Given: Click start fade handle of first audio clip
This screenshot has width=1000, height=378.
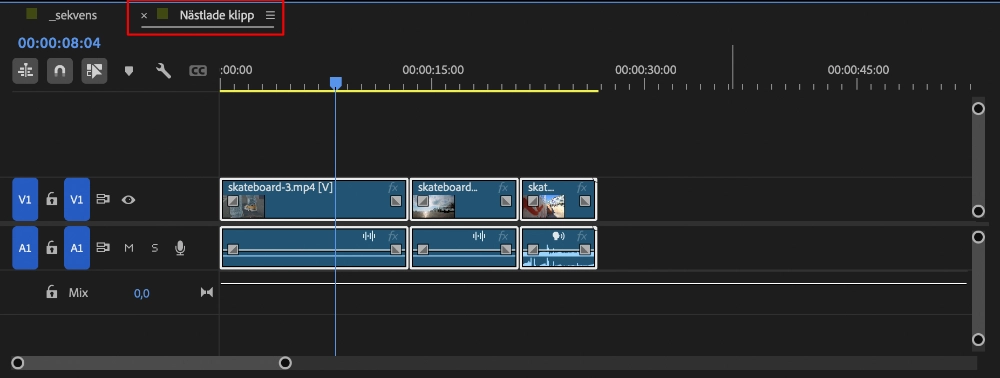Looking at the screenshot, I should click(x=233, y=249).
